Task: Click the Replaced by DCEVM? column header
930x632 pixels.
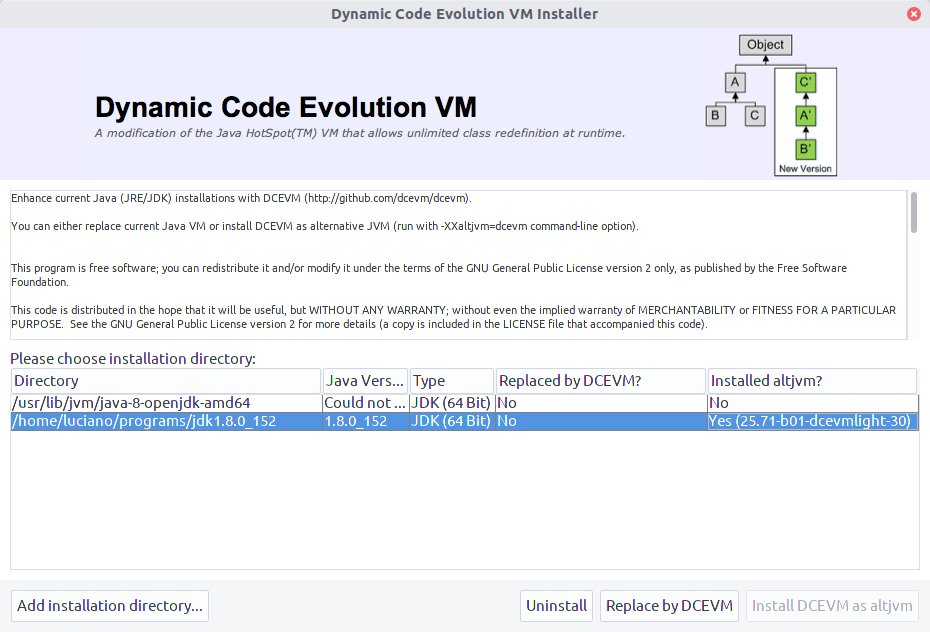Action: [600, 381]
